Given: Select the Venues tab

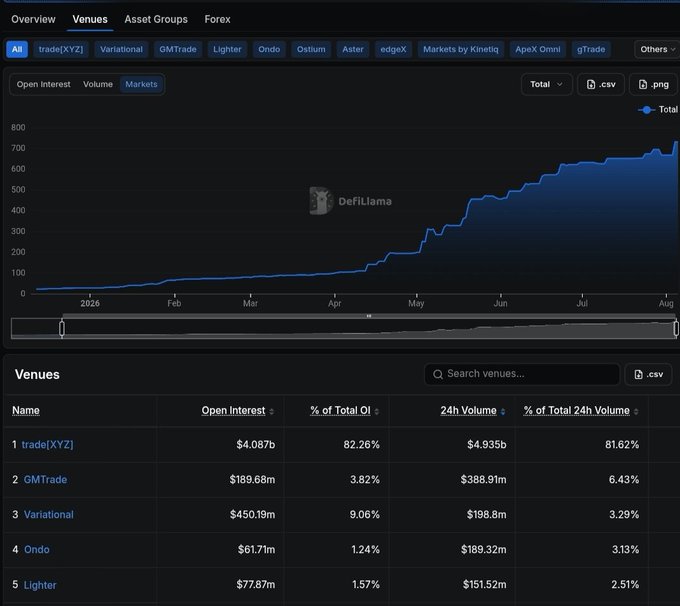Looking at the screenshot, I should 90,19.
